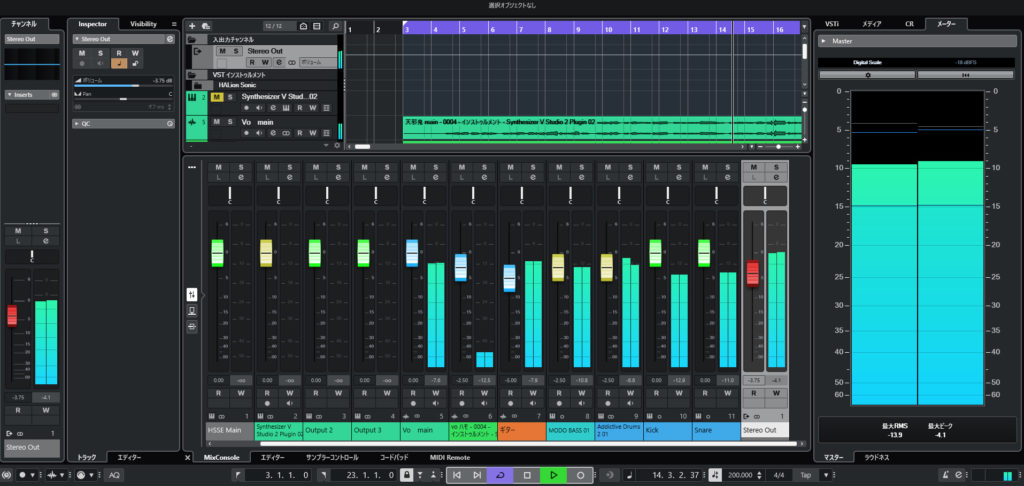Open the コードパッド tab in lower zone
This screenshot has height=486, width=1024.
pyautogui.click(x=395, y=457)
